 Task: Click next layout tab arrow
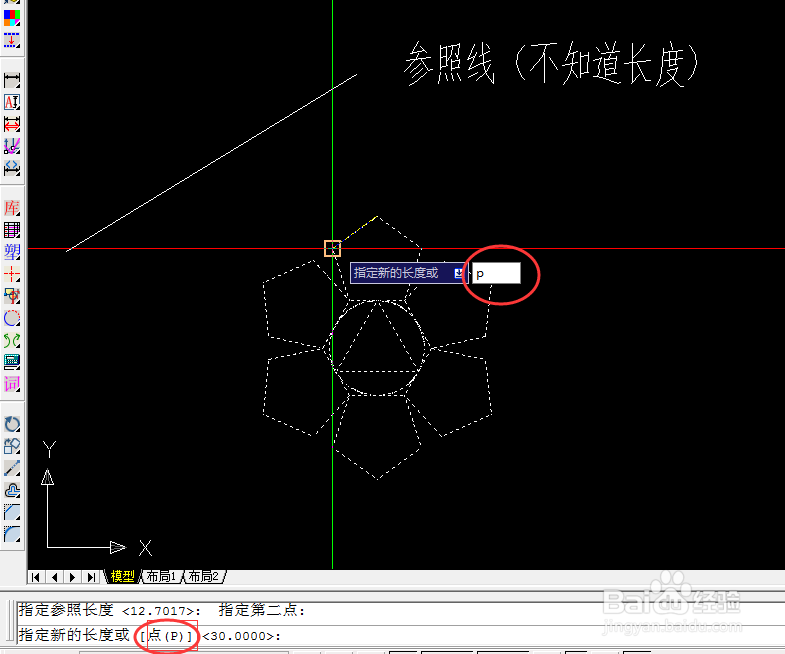pyautogui.click(x=73, y=577)
